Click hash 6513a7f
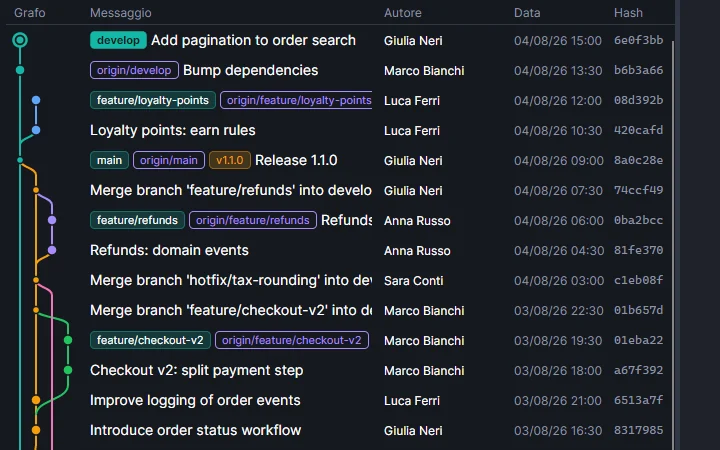 (x=638, y=400)
